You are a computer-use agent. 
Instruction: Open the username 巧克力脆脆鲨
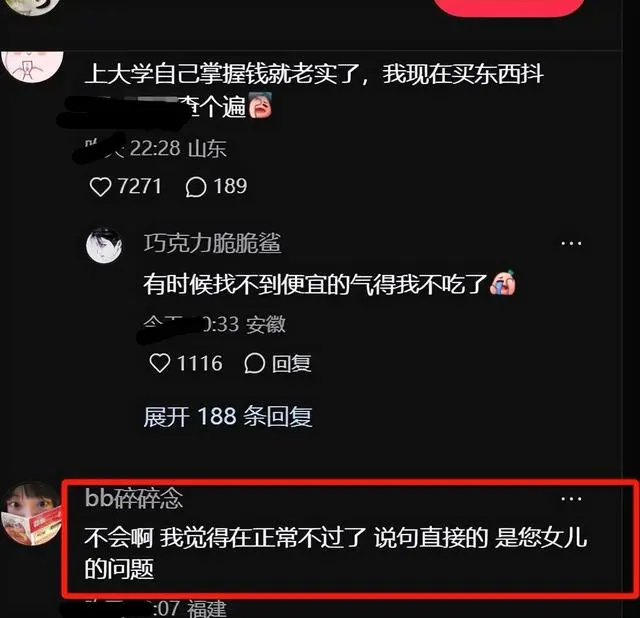click(212, 243)
